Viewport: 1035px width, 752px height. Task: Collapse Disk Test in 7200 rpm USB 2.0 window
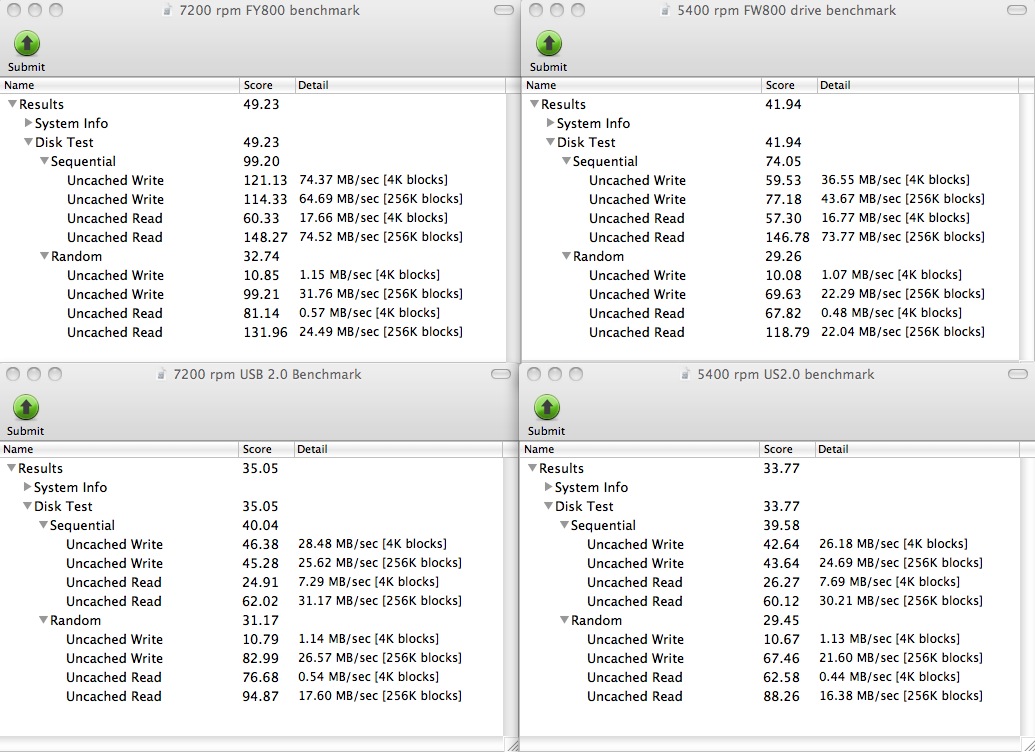tap(27, 506)
